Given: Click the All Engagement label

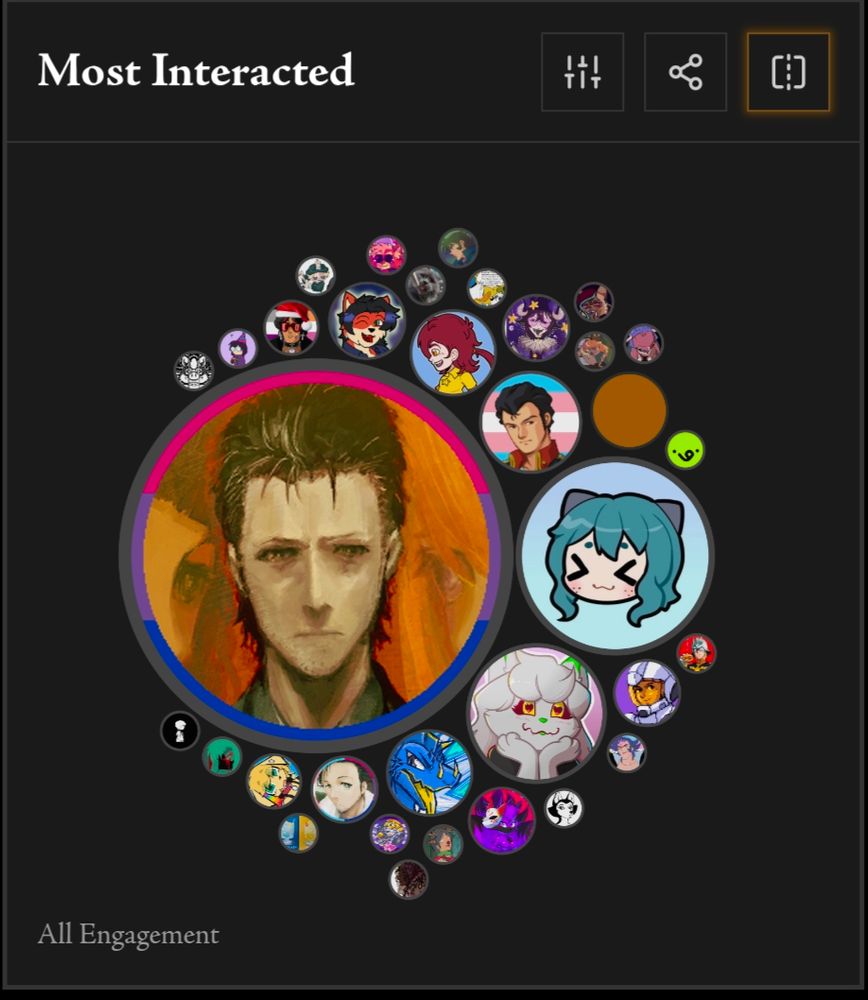Looking at the screenshot, I should pos(128,935).
